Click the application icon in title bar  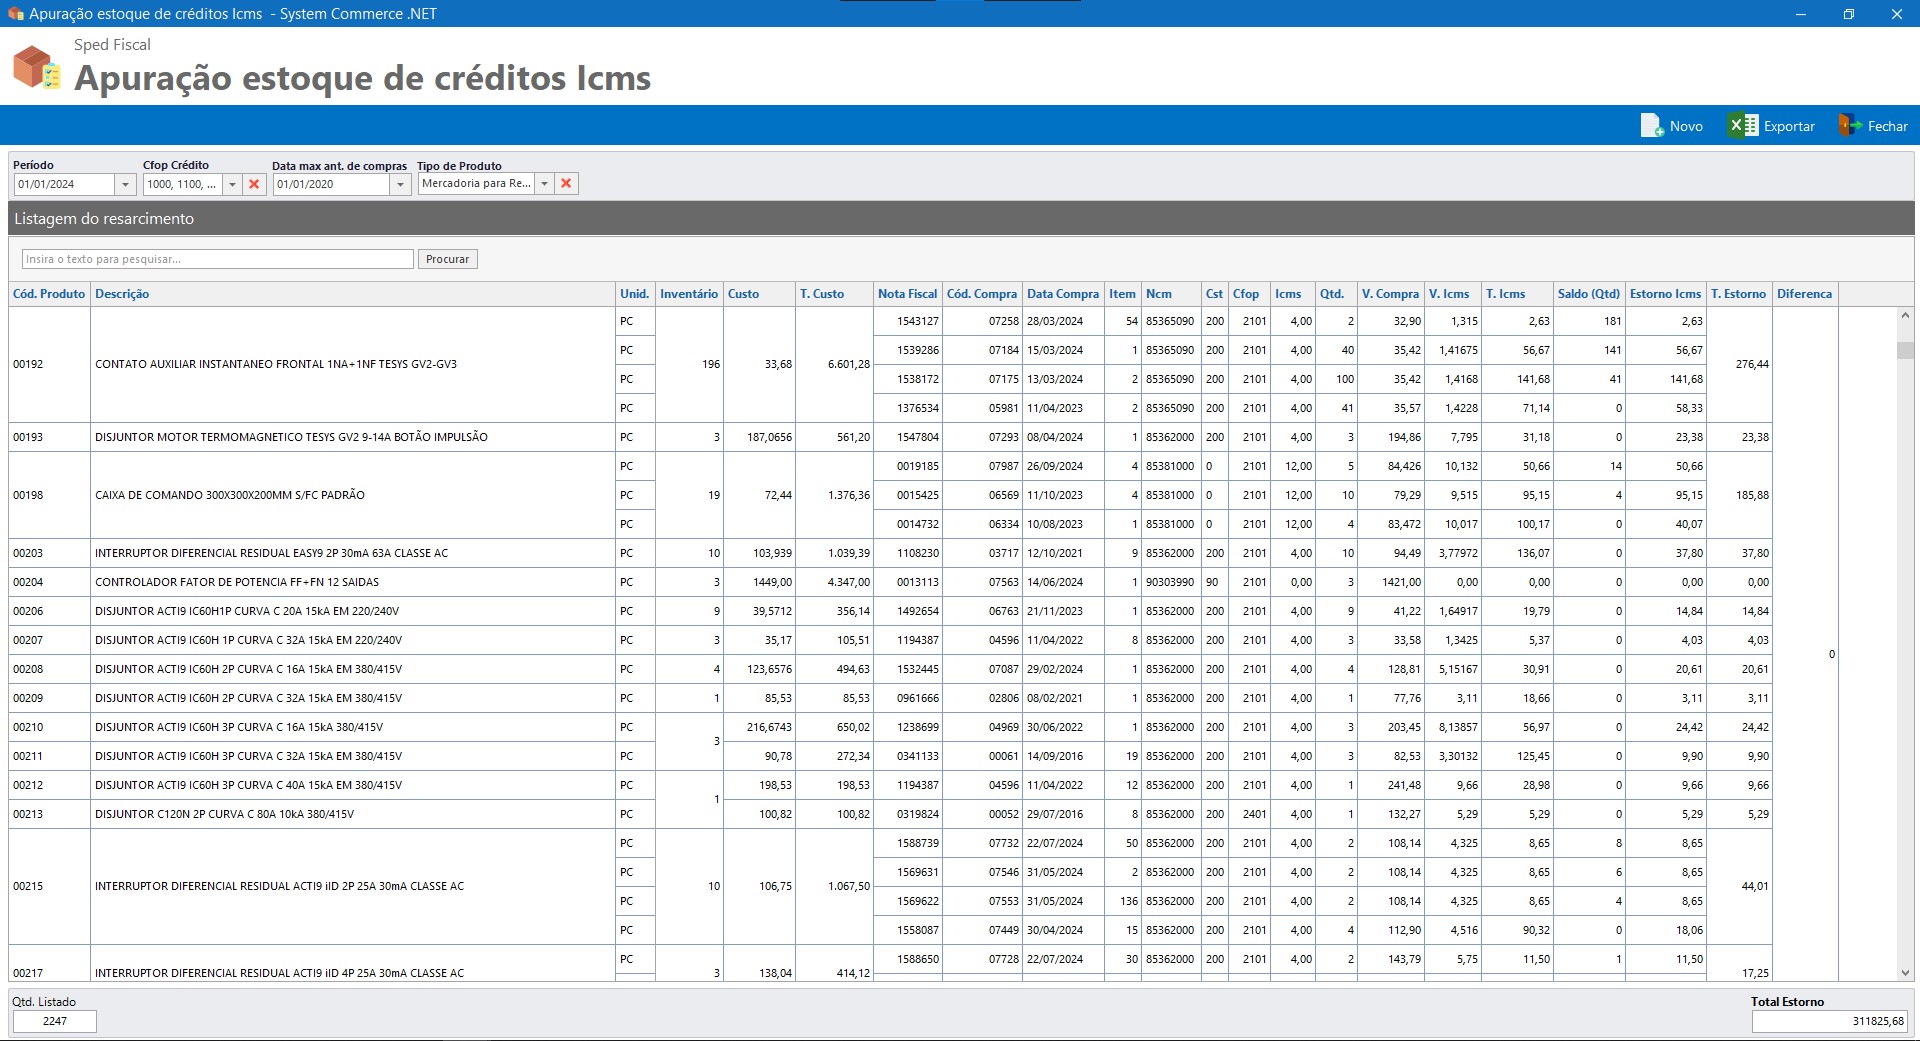[x=15, y=14]
